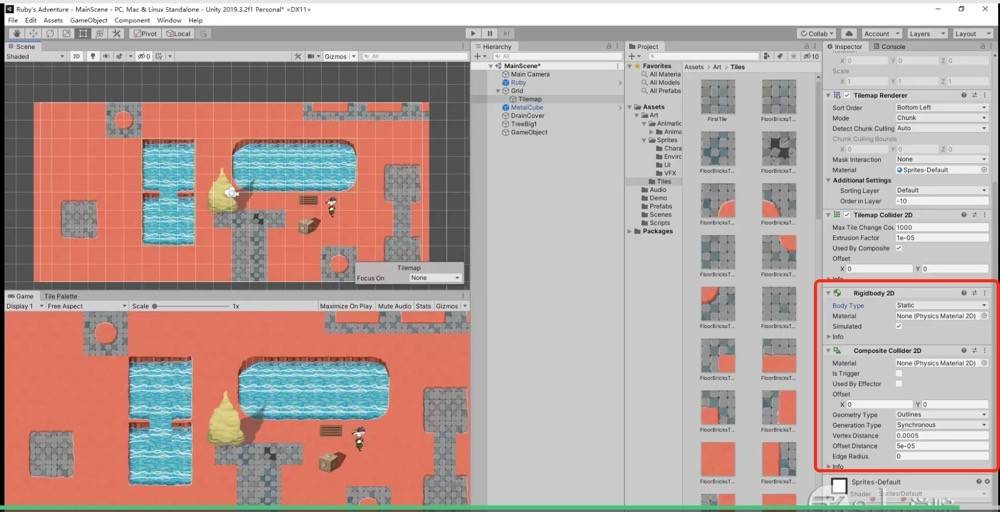Open Tilemap Renderer more options menu
1000x512 pixels.
coord(985,95)
